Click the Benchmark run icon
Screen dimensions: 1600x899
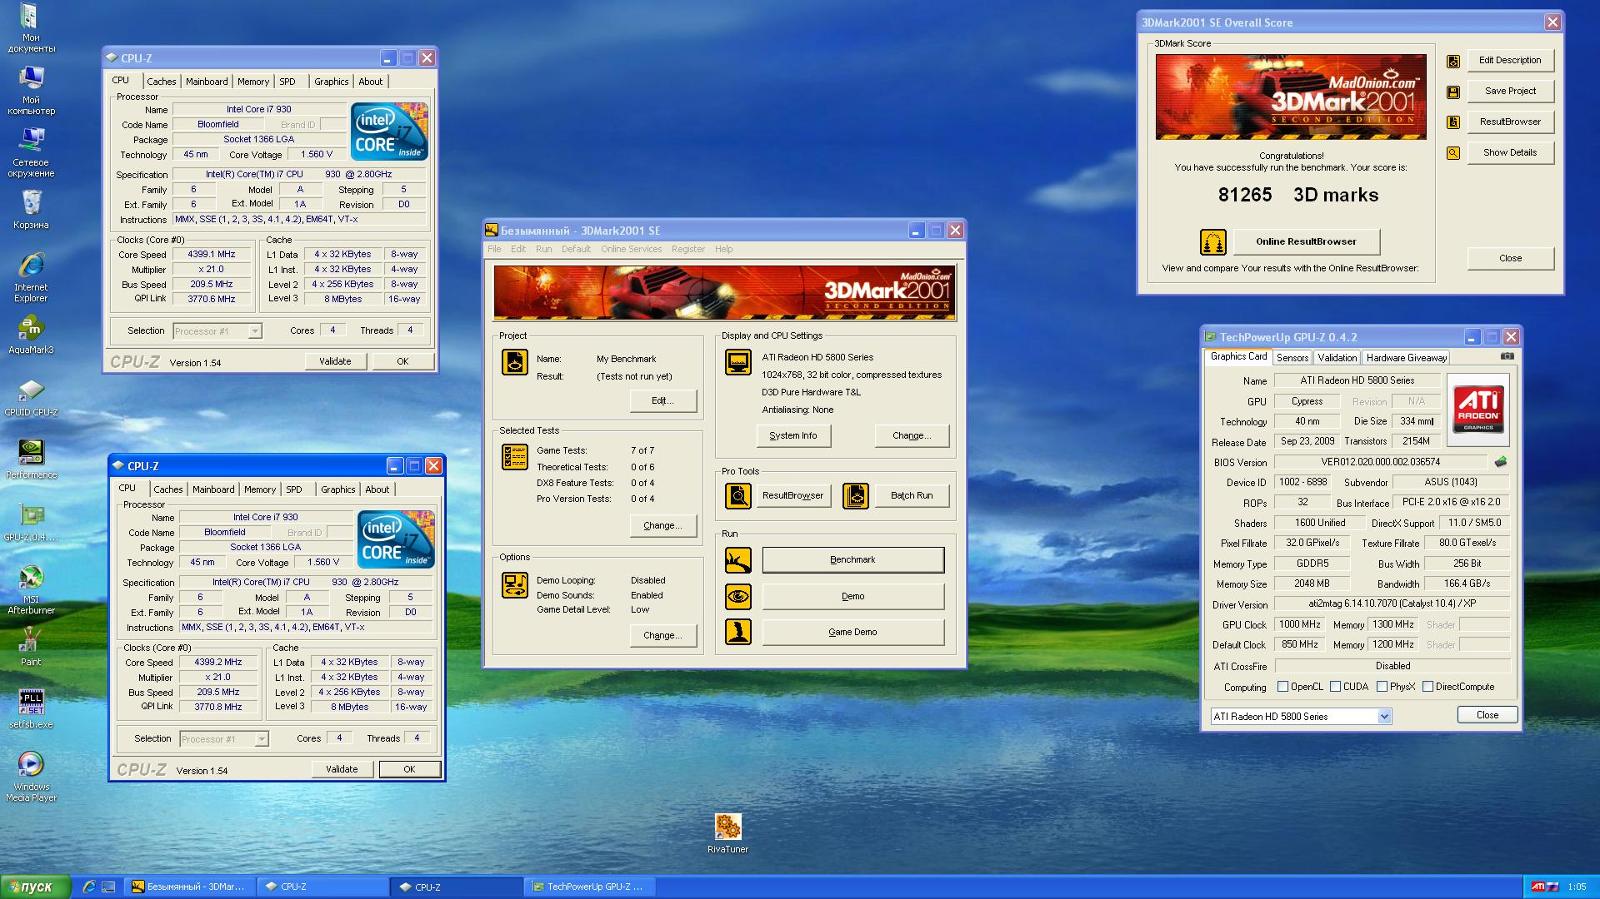pyautogui.click(x=738, y=560)
